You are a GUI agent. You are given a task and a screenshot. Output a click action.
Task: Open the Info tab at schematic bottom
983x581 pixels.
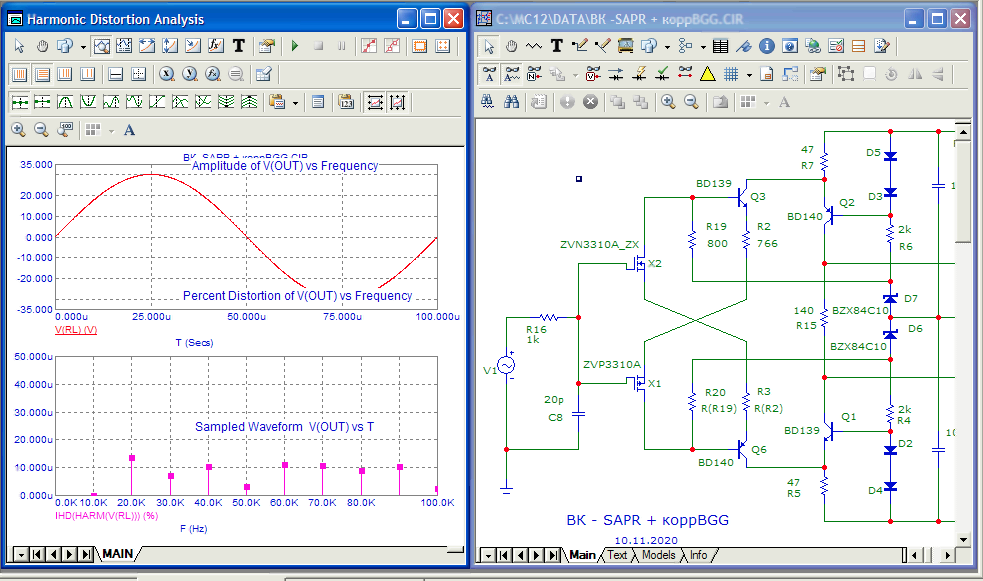(x=698, y=555)
